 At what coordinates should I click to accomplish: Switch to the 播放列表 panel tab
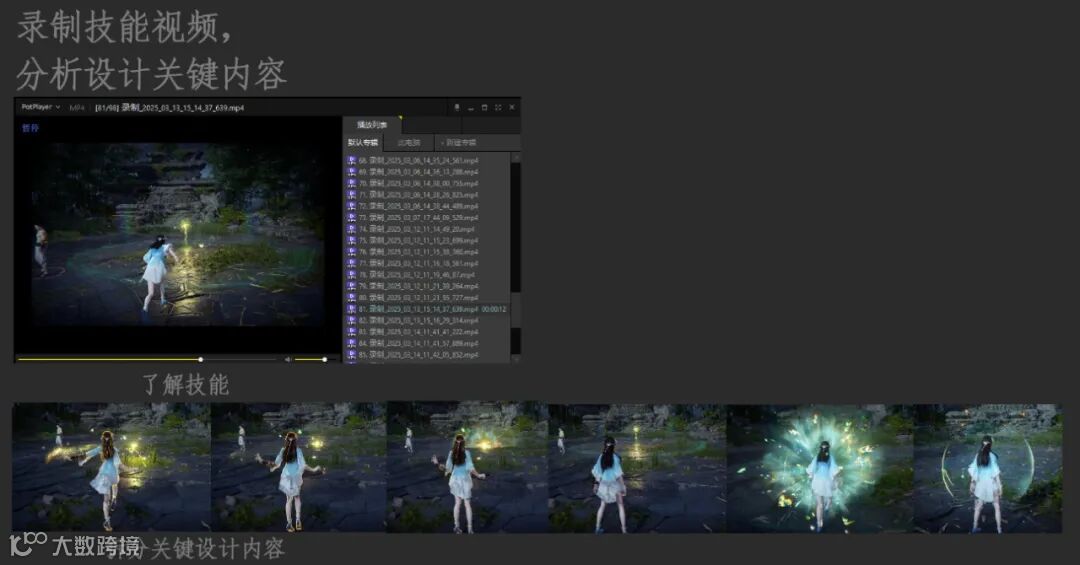372,125
